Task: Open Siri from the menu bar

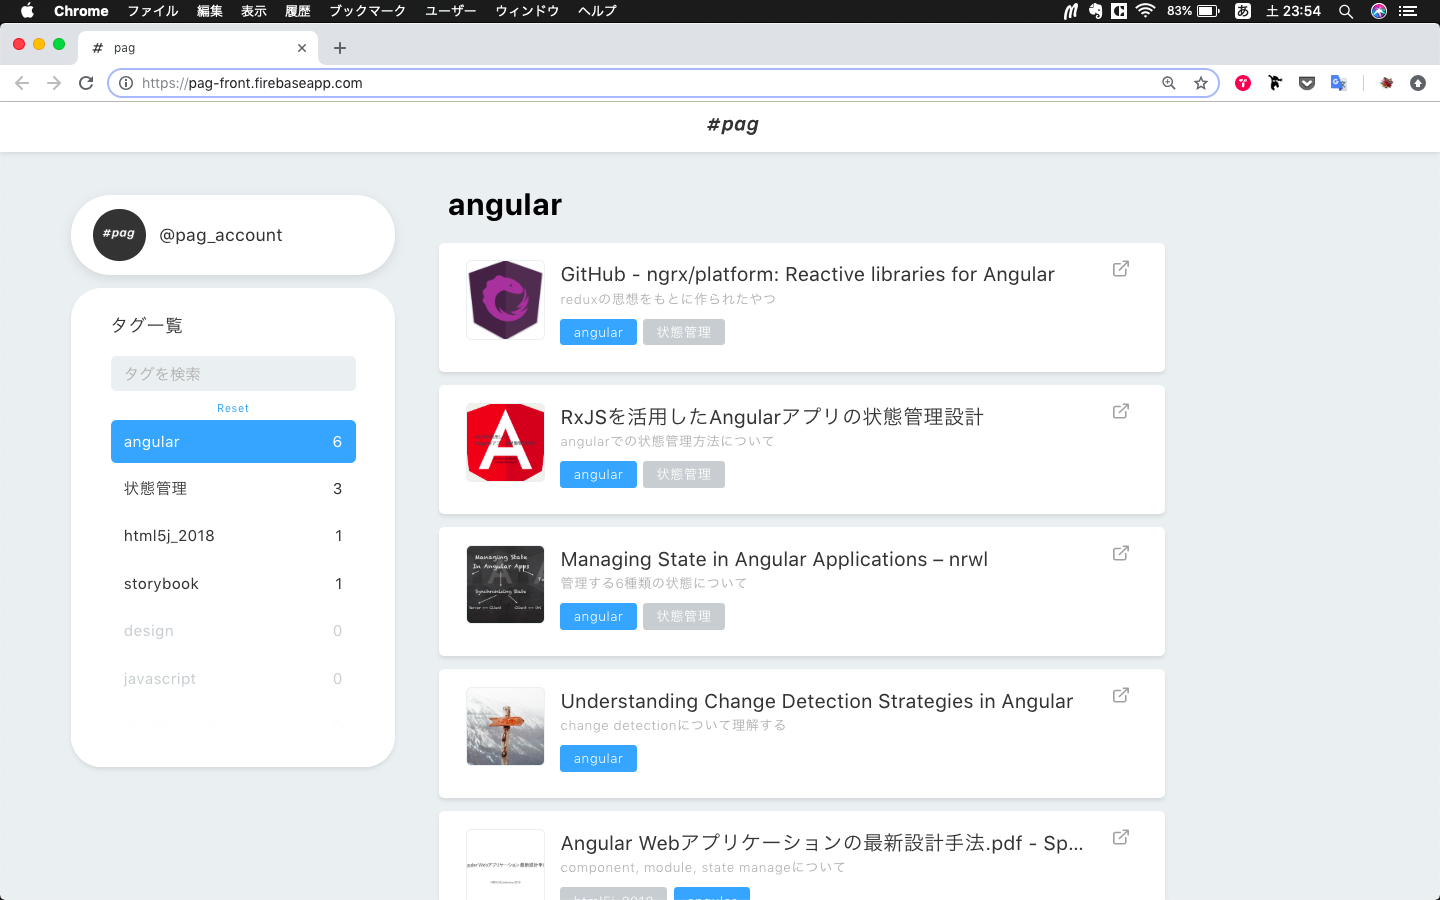Action: 1379,11
